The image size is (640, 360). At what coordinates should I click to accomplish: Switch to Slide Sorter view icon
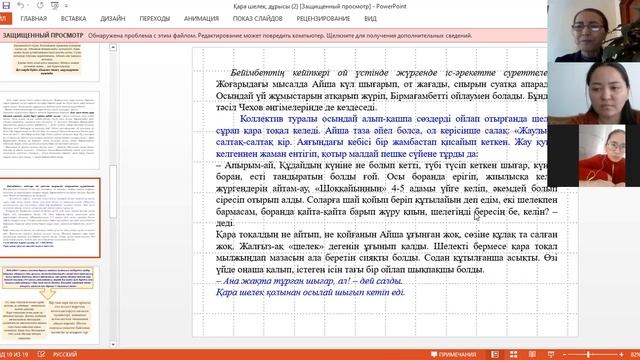click(513, 354)
